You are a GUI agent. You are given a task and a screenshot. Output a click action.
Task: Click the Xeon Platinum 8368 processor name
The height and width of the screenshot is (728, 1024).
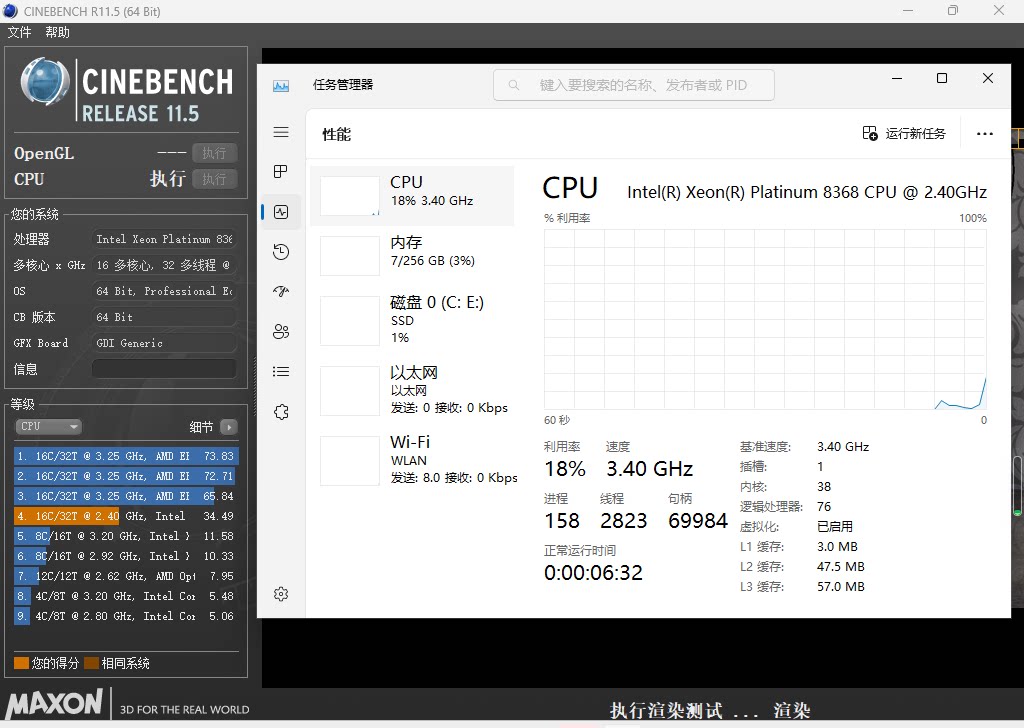807,192
